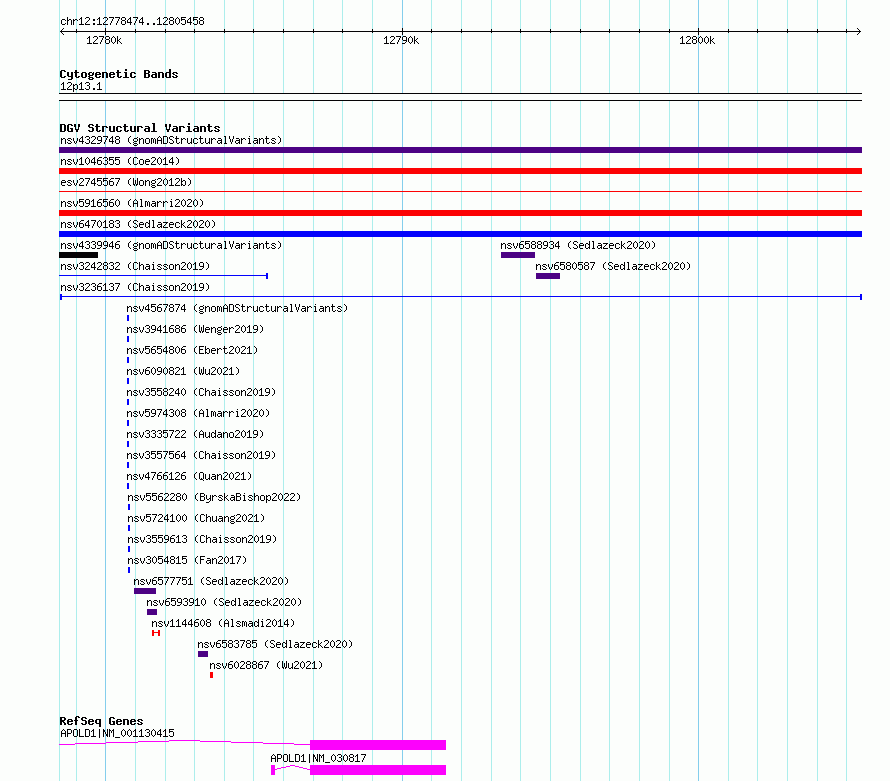890x781 pixels.
Task: Click nsv4567874 gnomAD variant label
Action: click(x=237, y=308)
